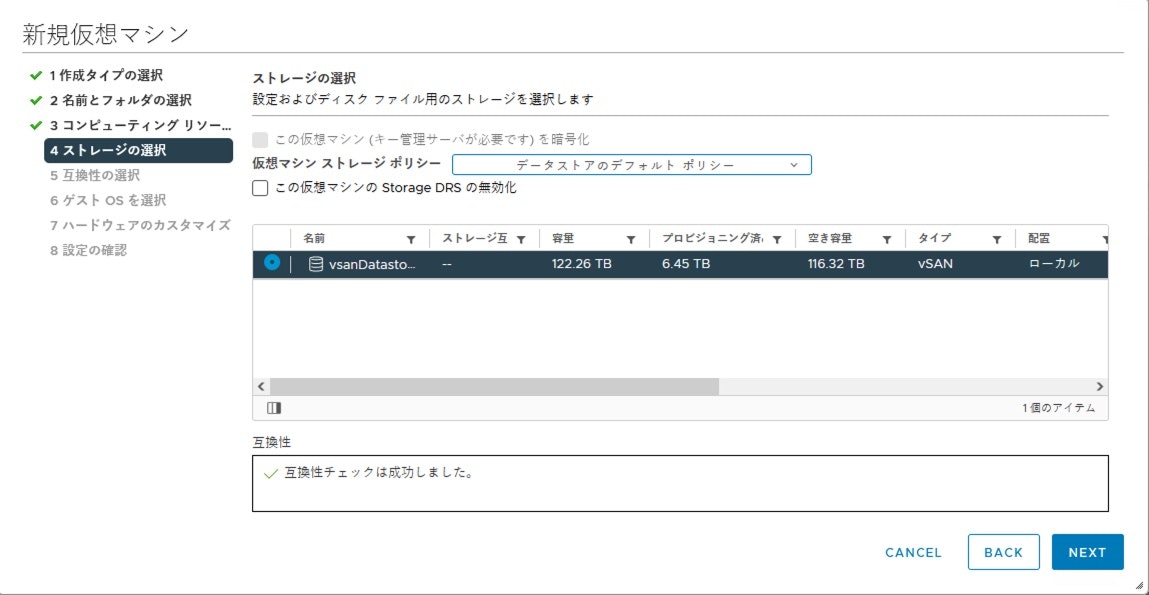Click the 容量 column header
The width and height of the screenshot is (1149, 595).
[x=563, y=239]
